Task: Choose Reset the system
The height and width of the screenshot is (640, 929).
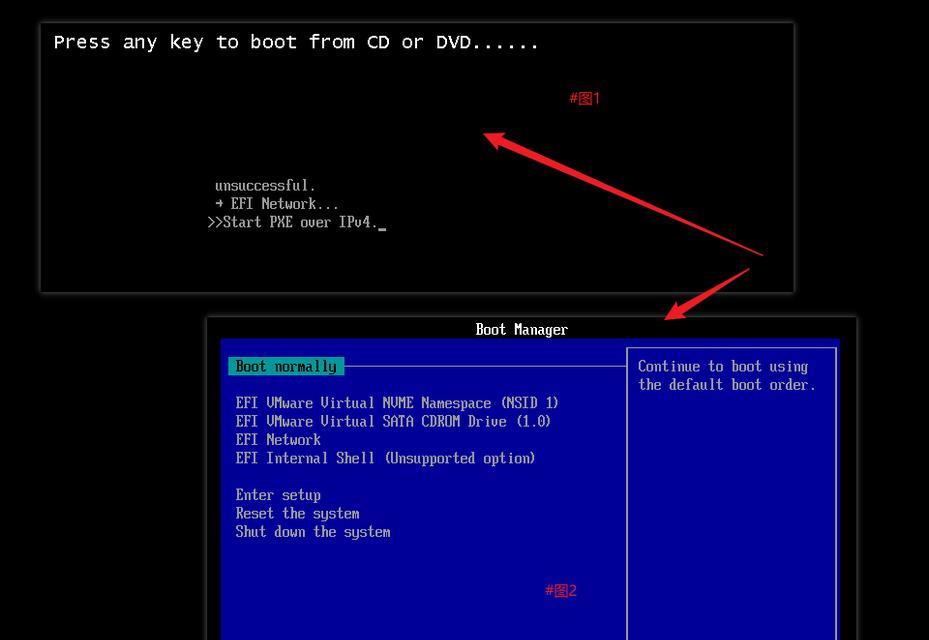Action: pyautogui.click(x=297, y=513)
